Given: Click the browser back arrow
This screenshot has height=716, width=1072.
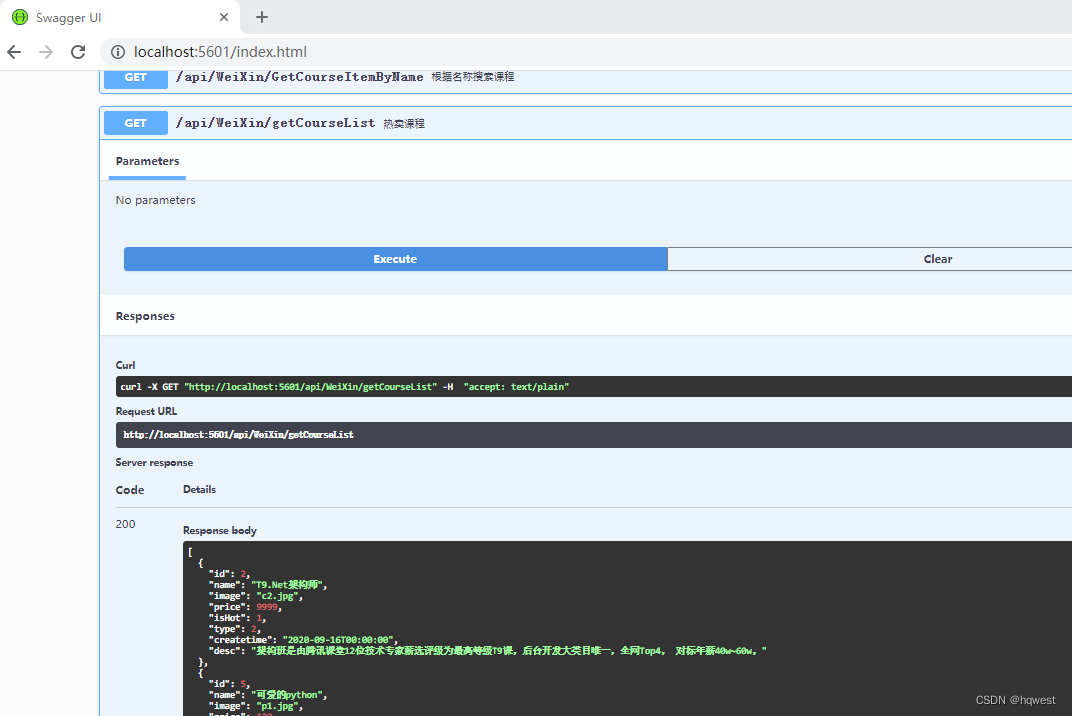Looking at the screenshot, I should [14, 52].
